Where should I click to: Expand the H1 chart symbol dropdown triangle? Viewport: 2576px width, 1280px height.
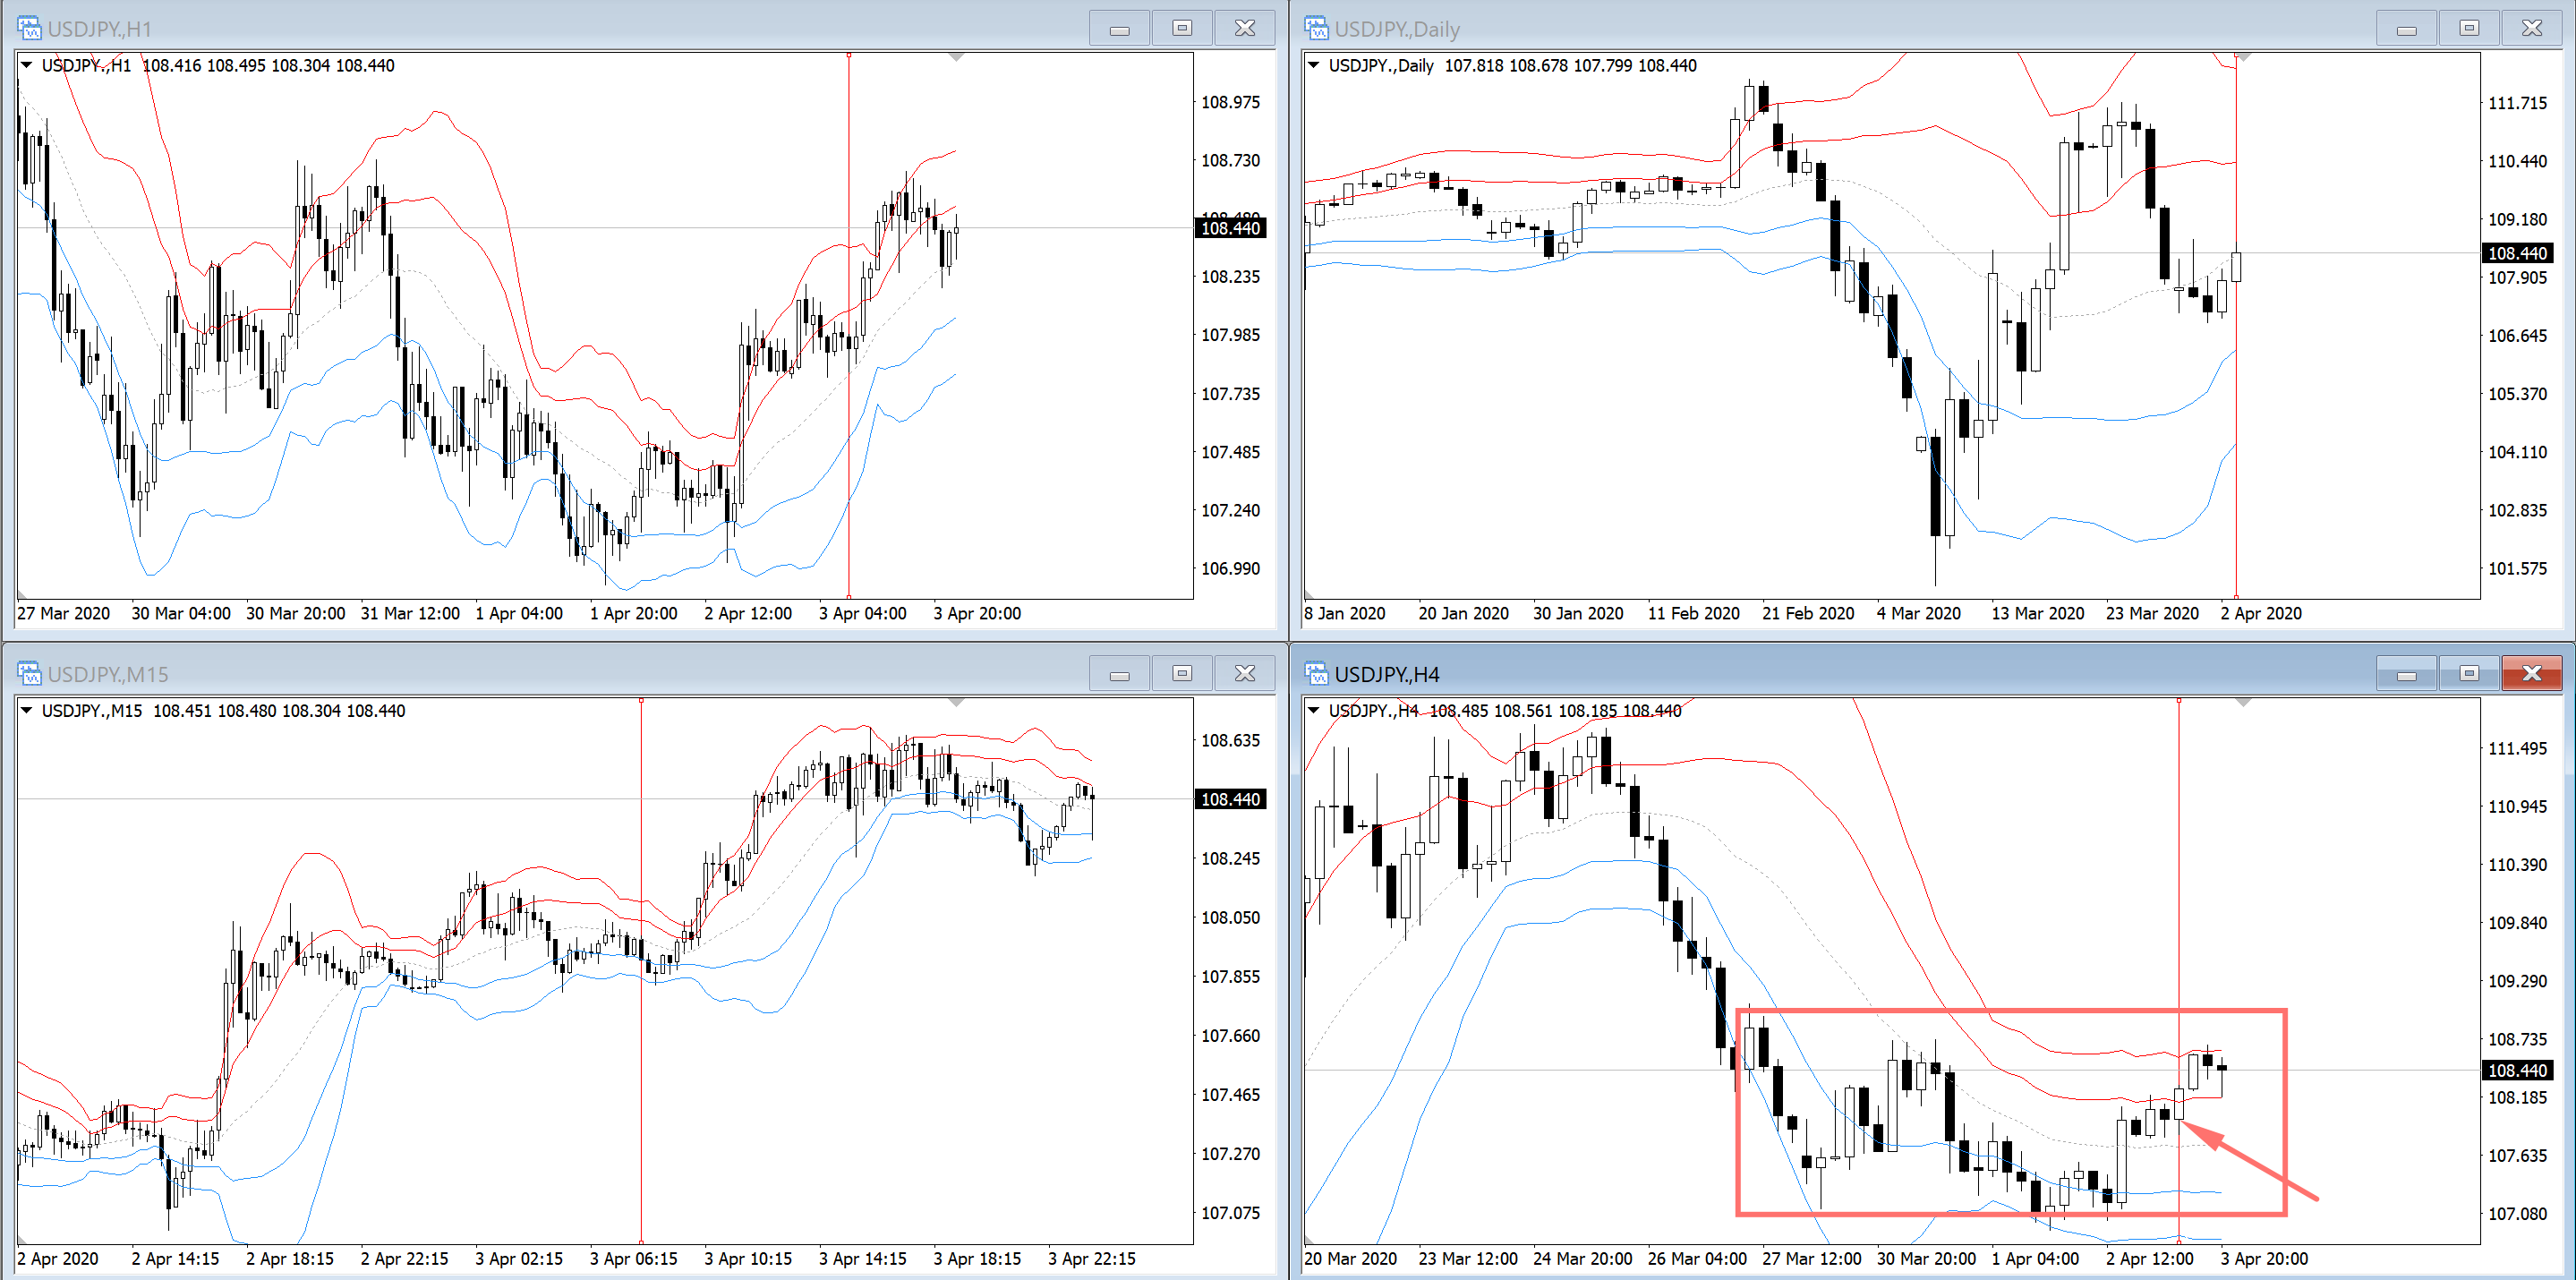pyautogui.click(x=27, y=65)
